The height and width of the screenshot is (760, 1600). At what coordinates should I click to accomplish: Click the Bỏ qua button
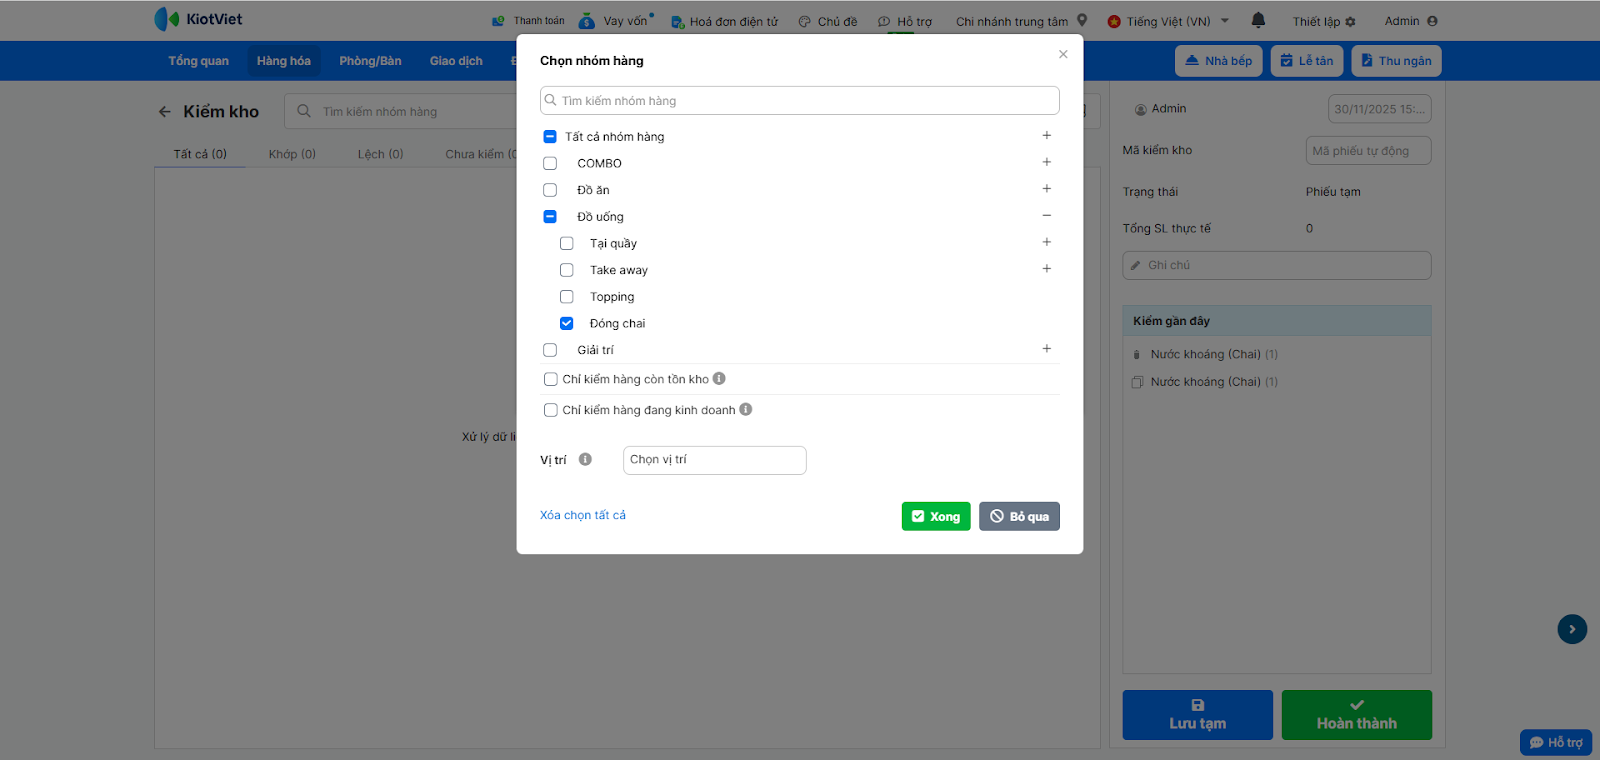click(1019, 516)
